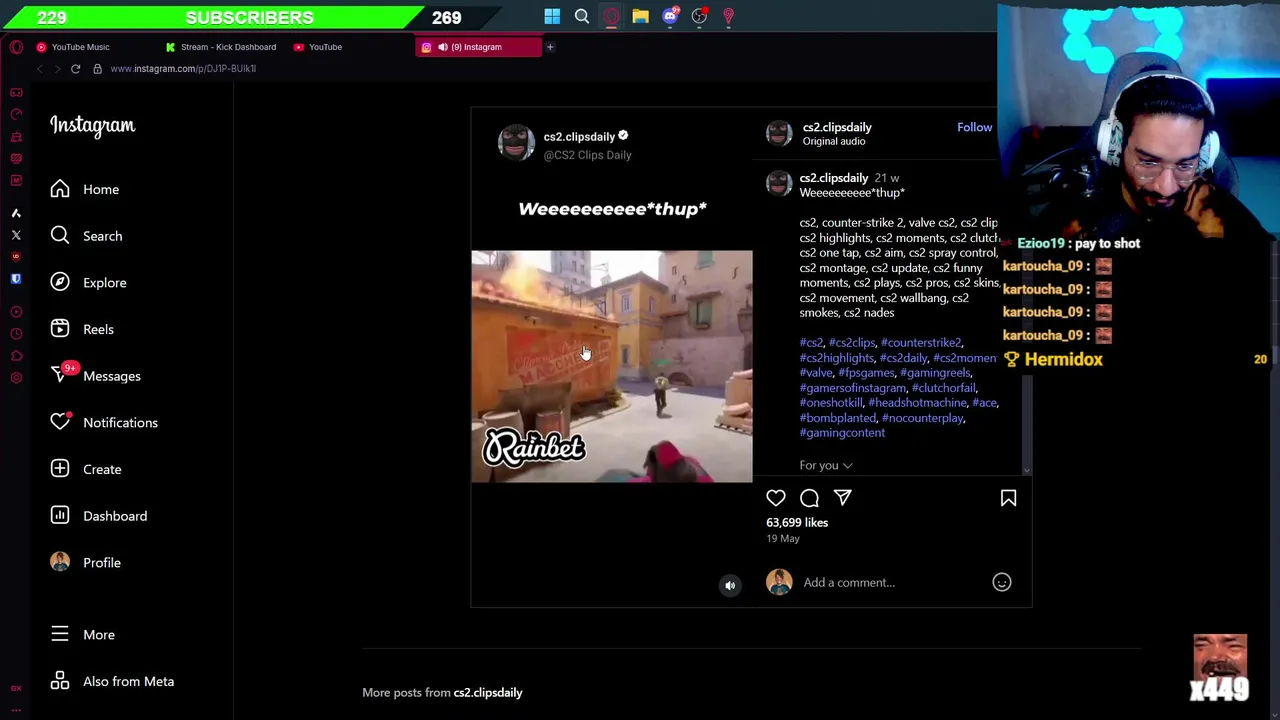Image resolution: width=1280 pixels, height=720 pixels.
Task: Open Discord from the taskbar
Action: 670,15
